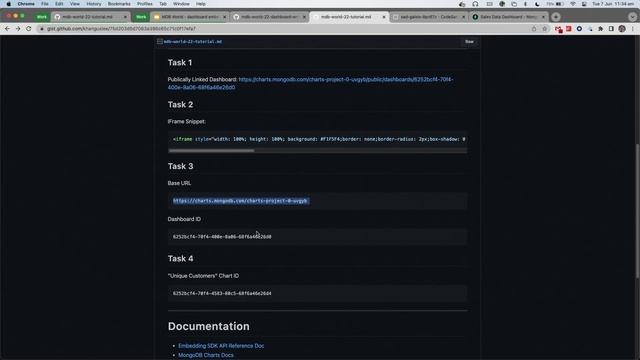Open the Chrome application menu
The image size is (640, 360).
click(x=26, y=4)
